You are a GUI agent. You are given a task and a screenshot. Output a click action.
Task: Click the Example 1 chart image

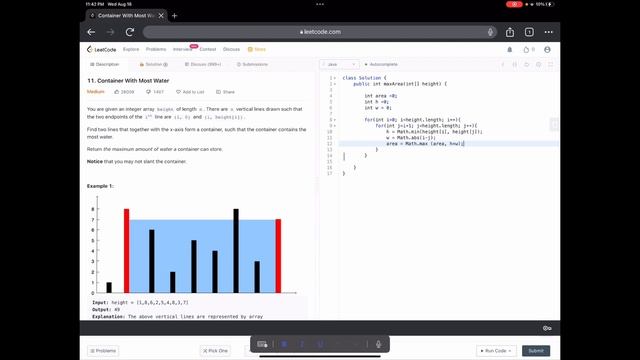tap(192, 245)
